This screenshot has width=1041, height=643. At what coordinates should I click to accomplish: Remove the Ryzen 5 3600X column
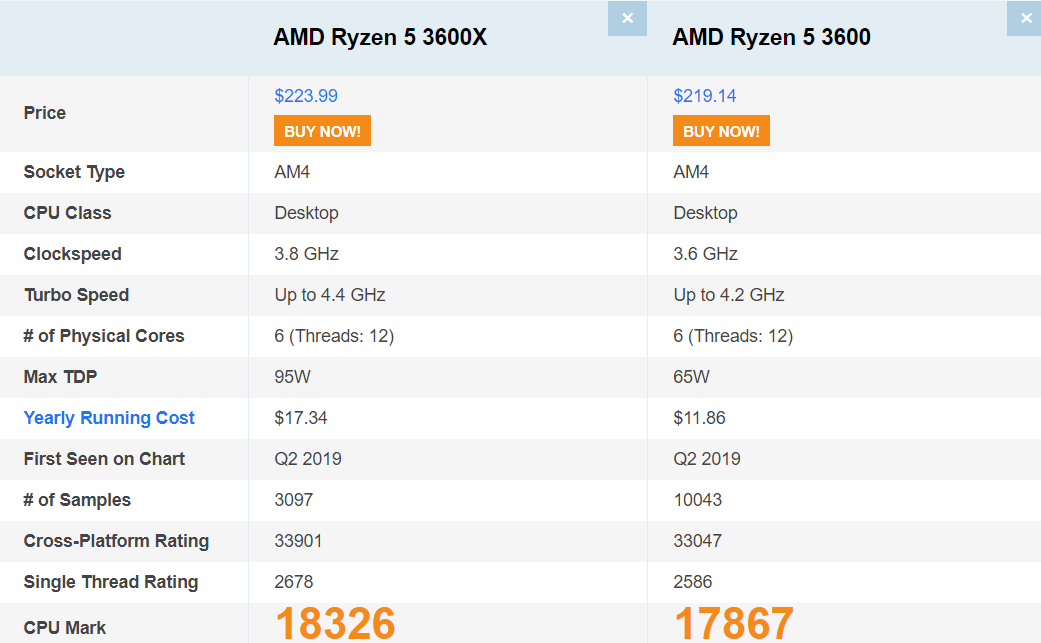click(627, 19)
